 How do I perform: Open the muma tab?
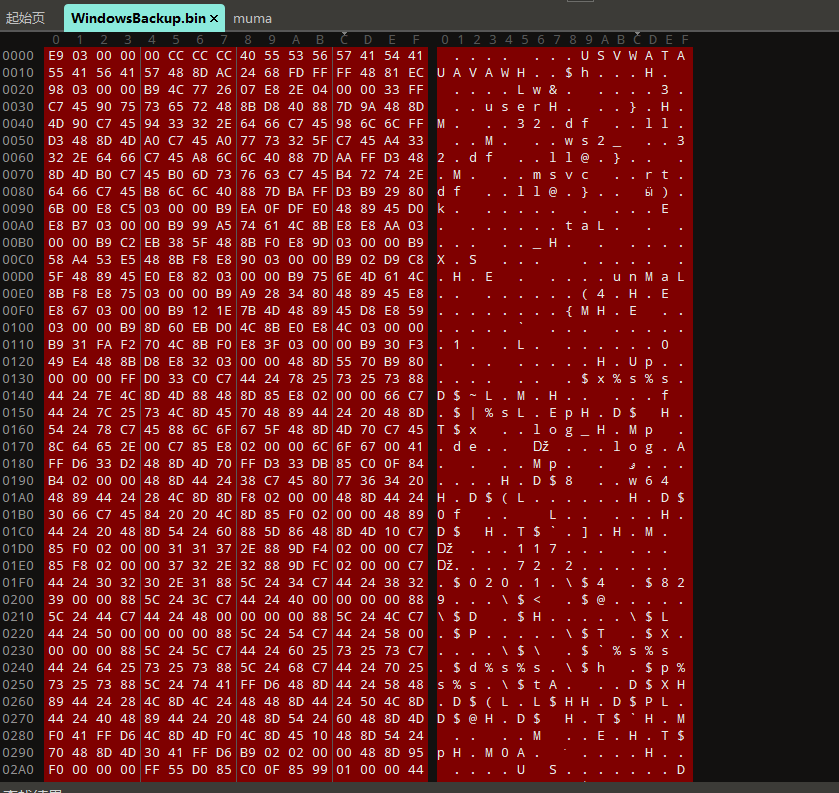253,19
